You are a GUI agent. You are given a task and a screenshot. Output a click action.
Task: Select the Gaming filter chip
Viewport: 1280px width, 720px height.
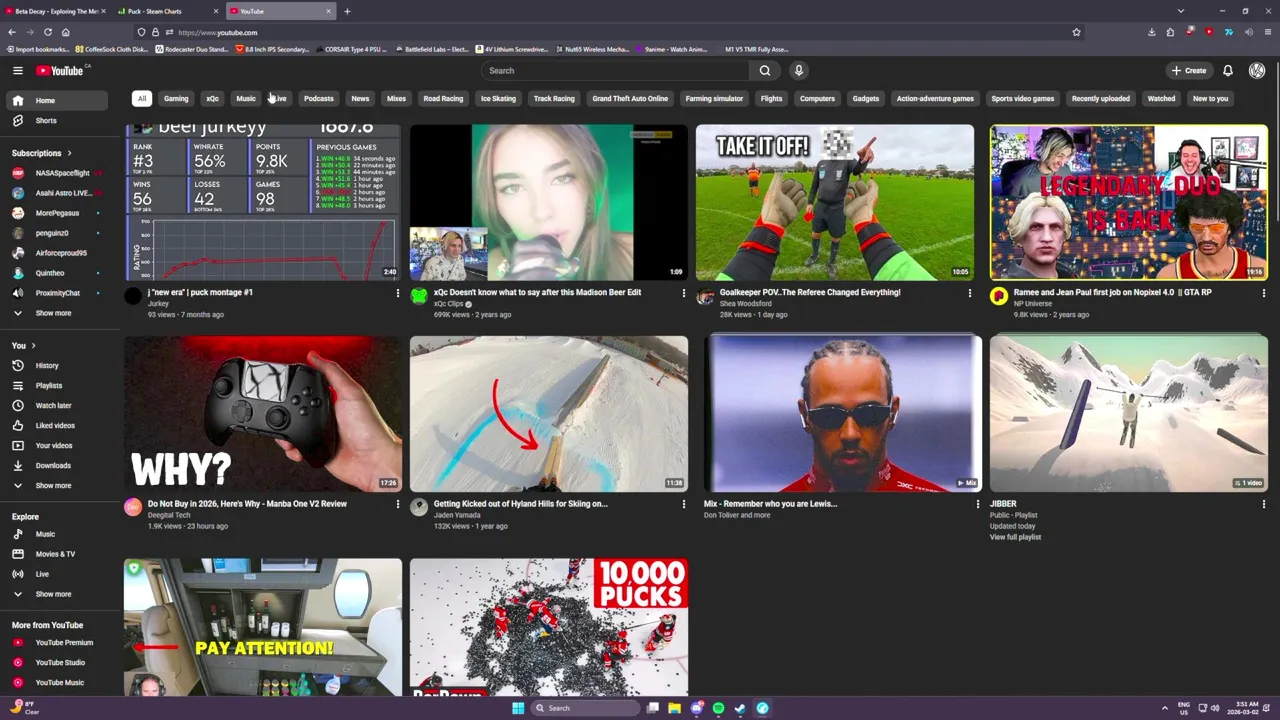coord(176,98)
